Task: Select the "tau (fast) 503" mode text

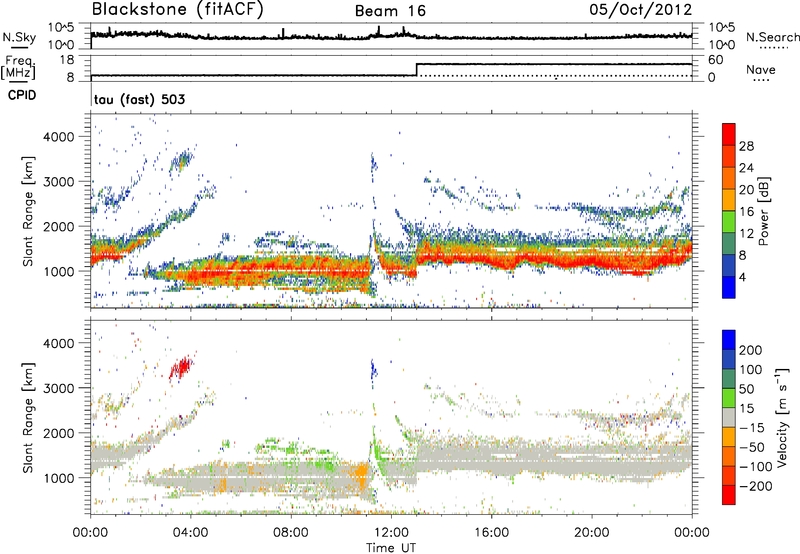Action: click(139, 99)
